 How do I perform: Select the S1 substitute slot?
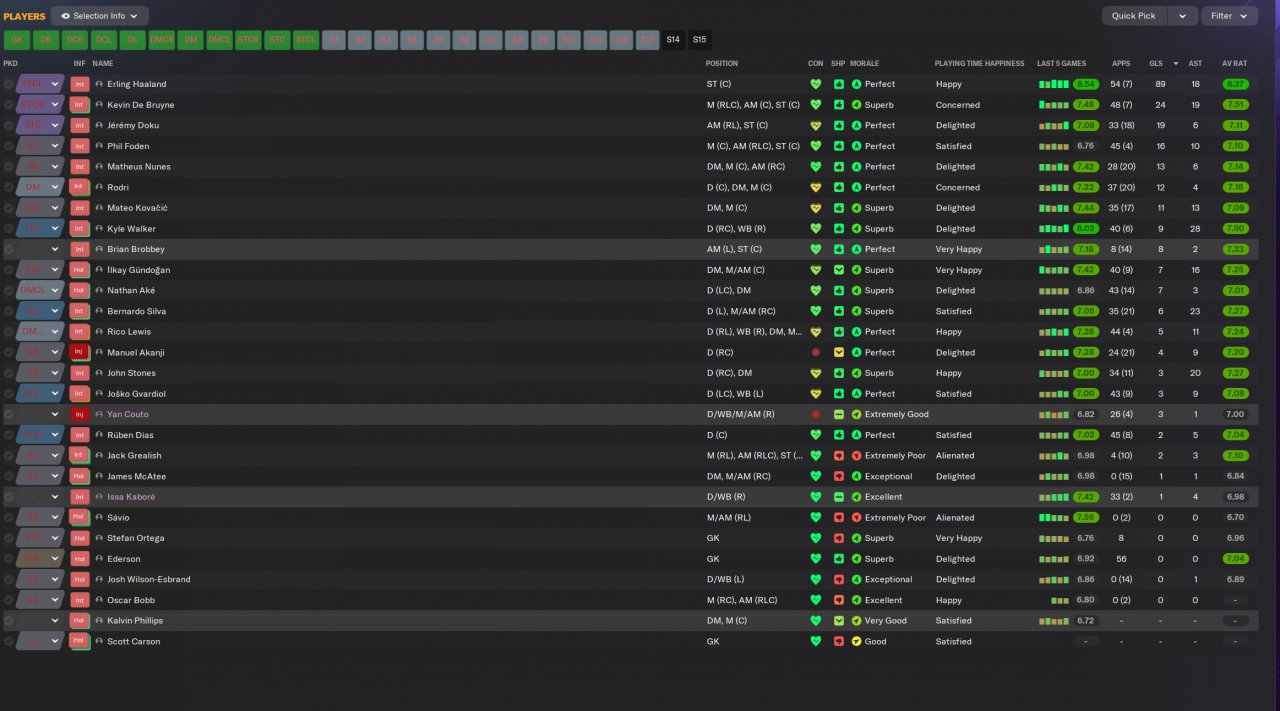coord(335,40)
